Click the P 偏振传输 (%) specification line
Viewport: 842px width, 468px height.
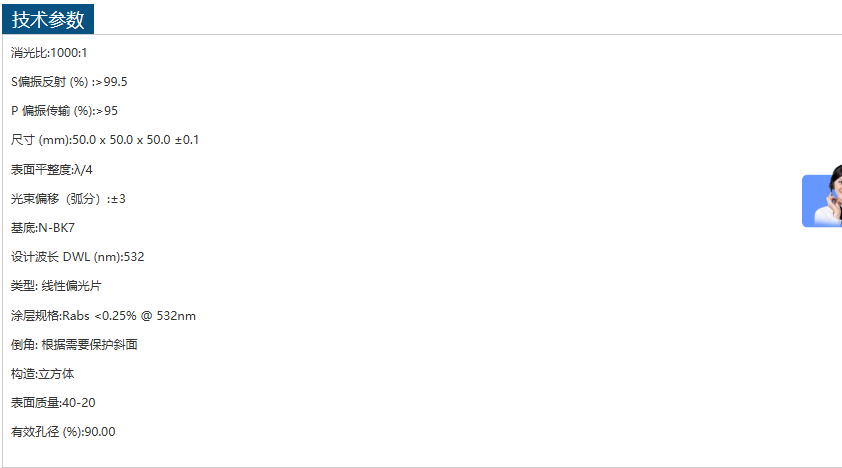point(64,111)
